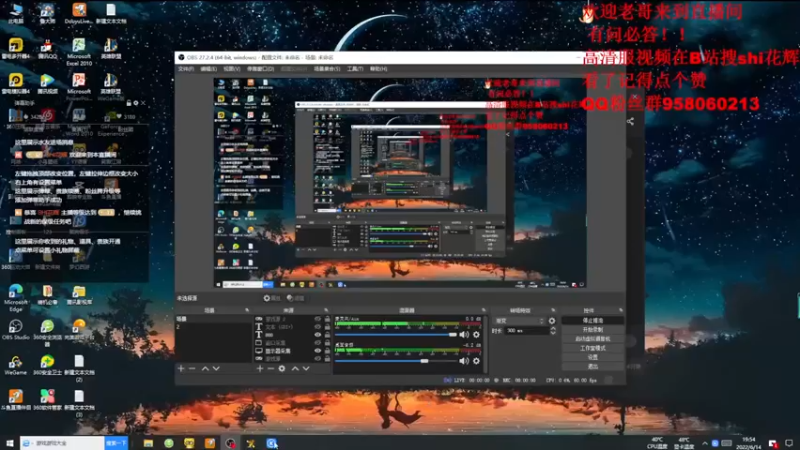Click 开始录制 button
800x450 pixels.
click(593, 330)
